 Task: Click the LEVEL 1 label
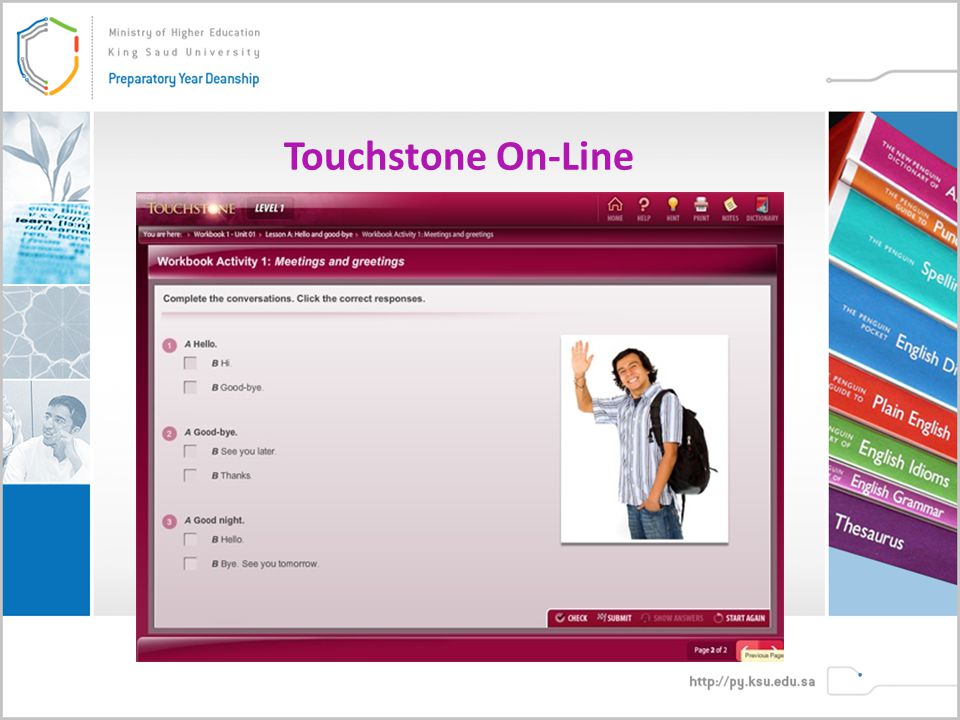[x=269, y=208]
